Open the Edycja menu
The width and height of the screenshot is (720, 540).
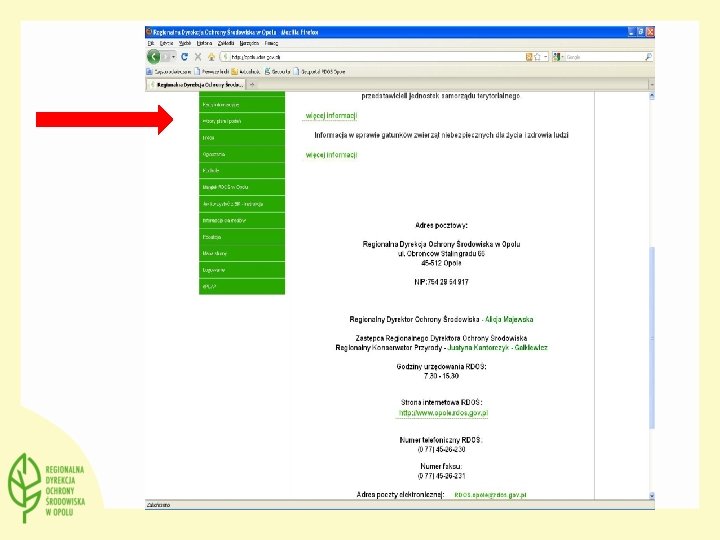[166, 43]
